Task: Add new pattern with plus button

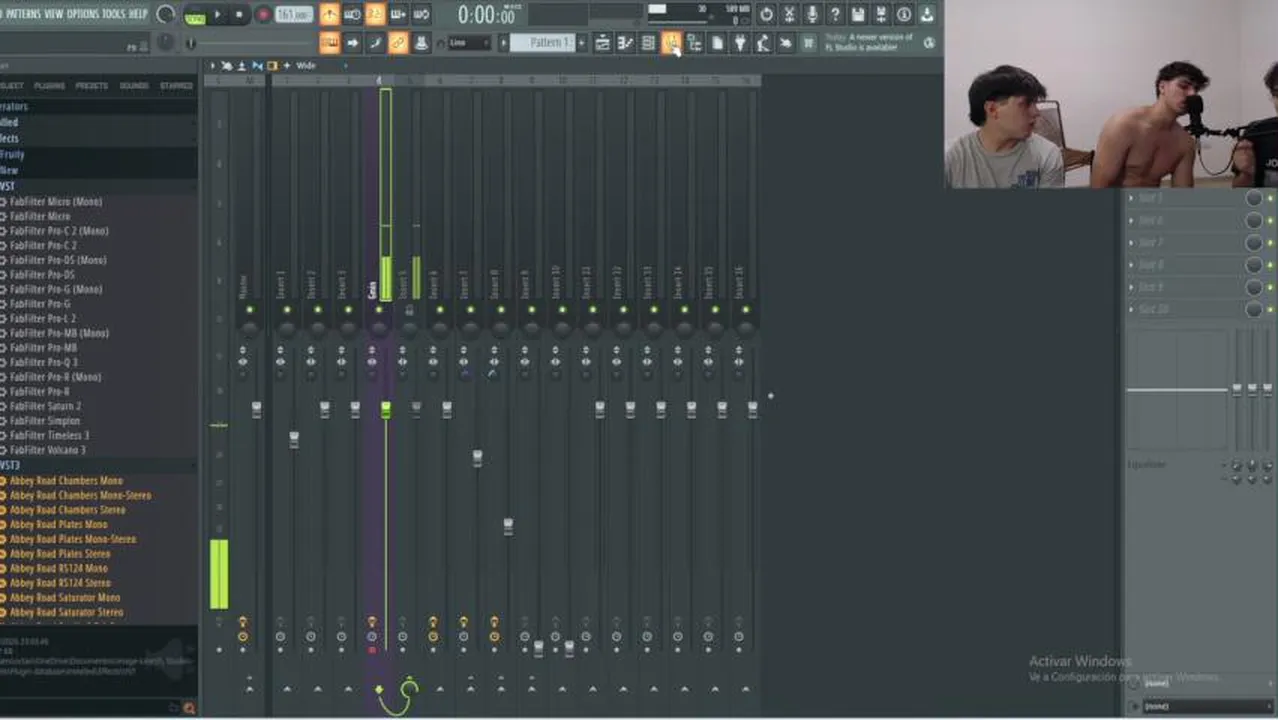Action: click(582, 43)
